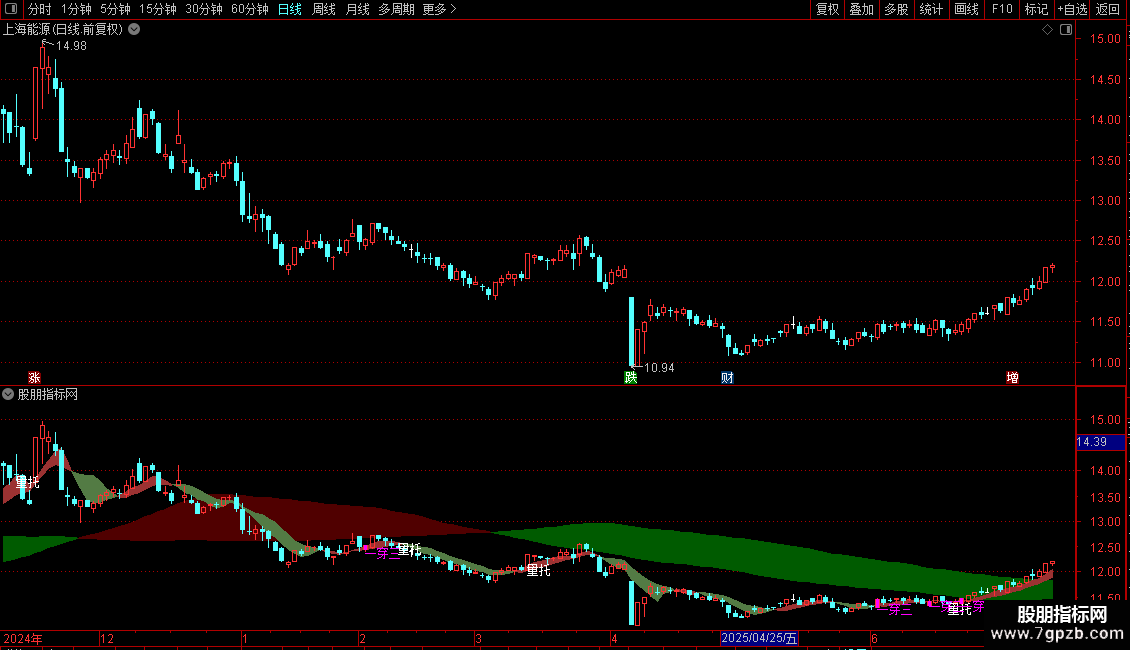Expand the 股朋指标网 indicator dropdown
The width and height of the screenshot is (1130, 650).
pyautogui.click(x=8, y=394)
